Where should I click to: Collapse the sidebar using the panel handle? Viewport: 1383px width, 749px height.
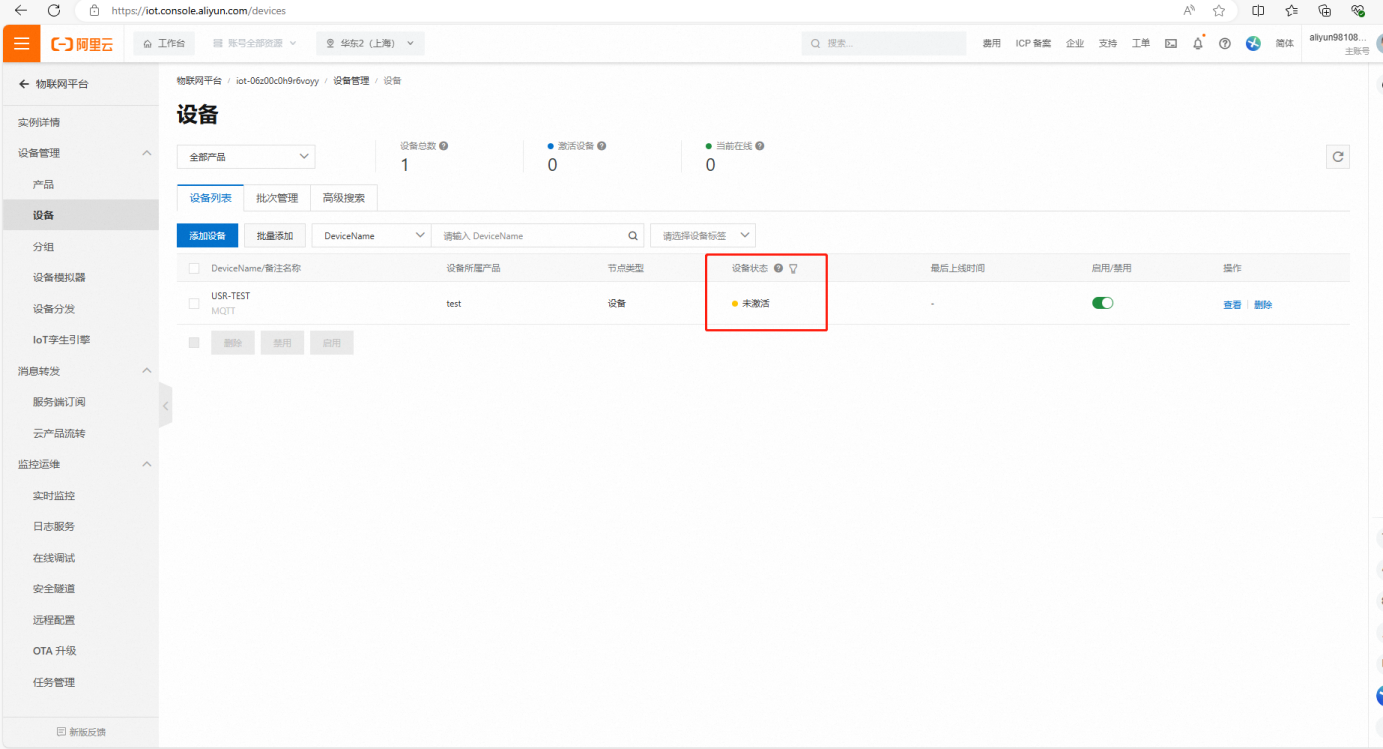pos(165,407)
